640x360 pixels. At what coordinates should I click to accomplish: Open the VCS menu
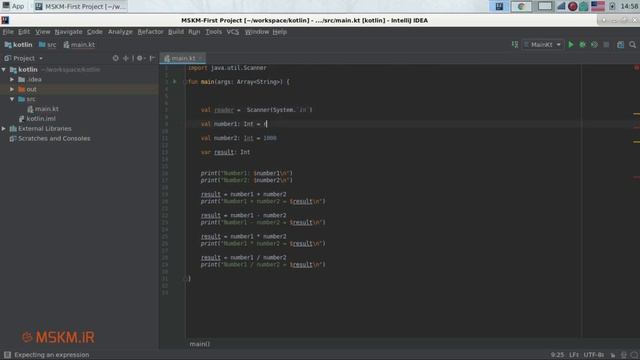click(233, 32)
